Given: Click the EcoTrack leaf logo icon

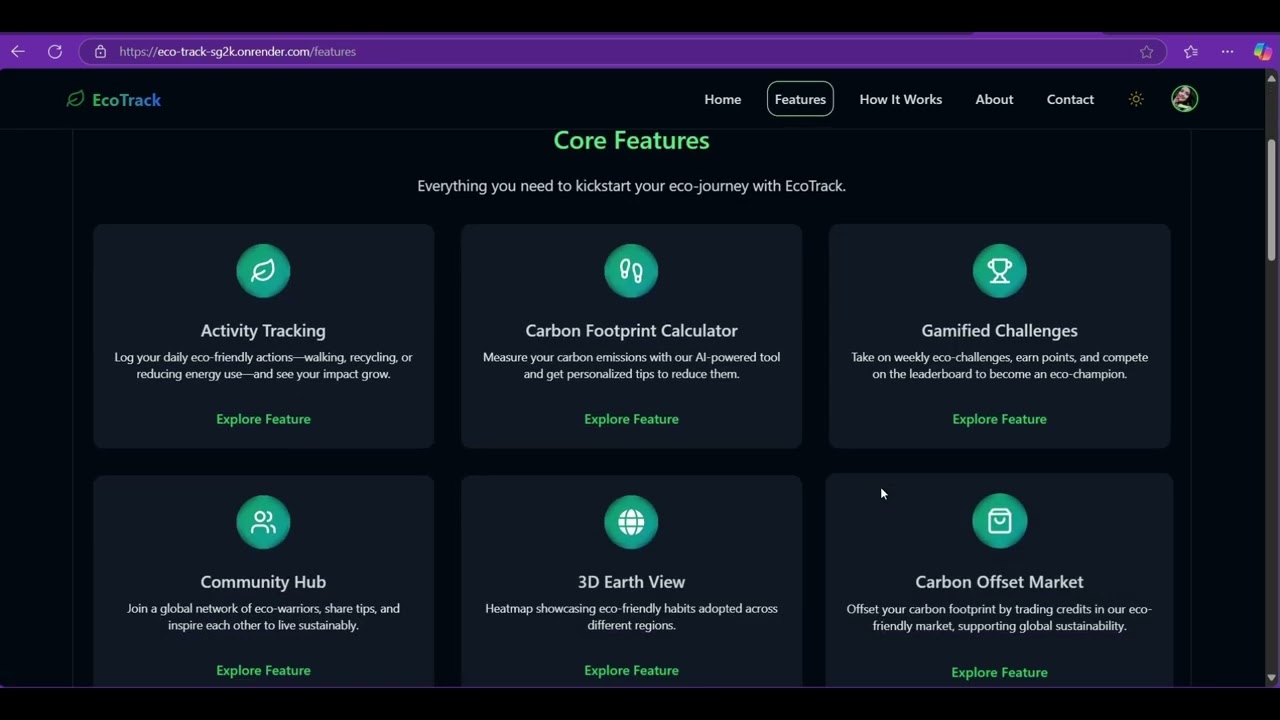Looking at the screenshot, I should [x=75, y=99].
